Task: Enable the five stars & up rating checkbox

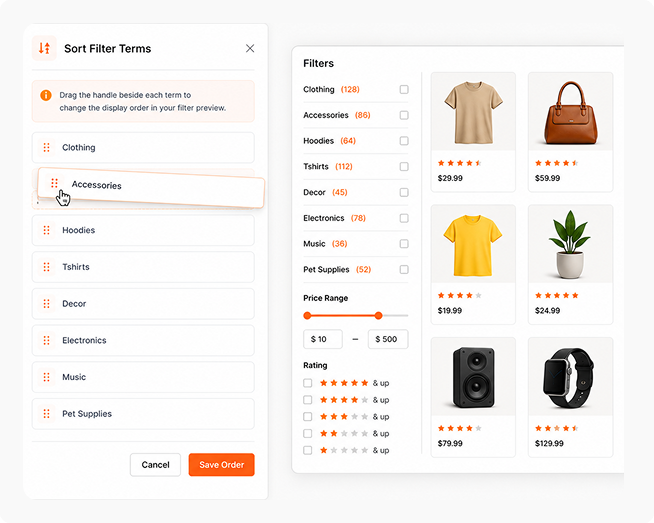Action: (x=307, y=383)
